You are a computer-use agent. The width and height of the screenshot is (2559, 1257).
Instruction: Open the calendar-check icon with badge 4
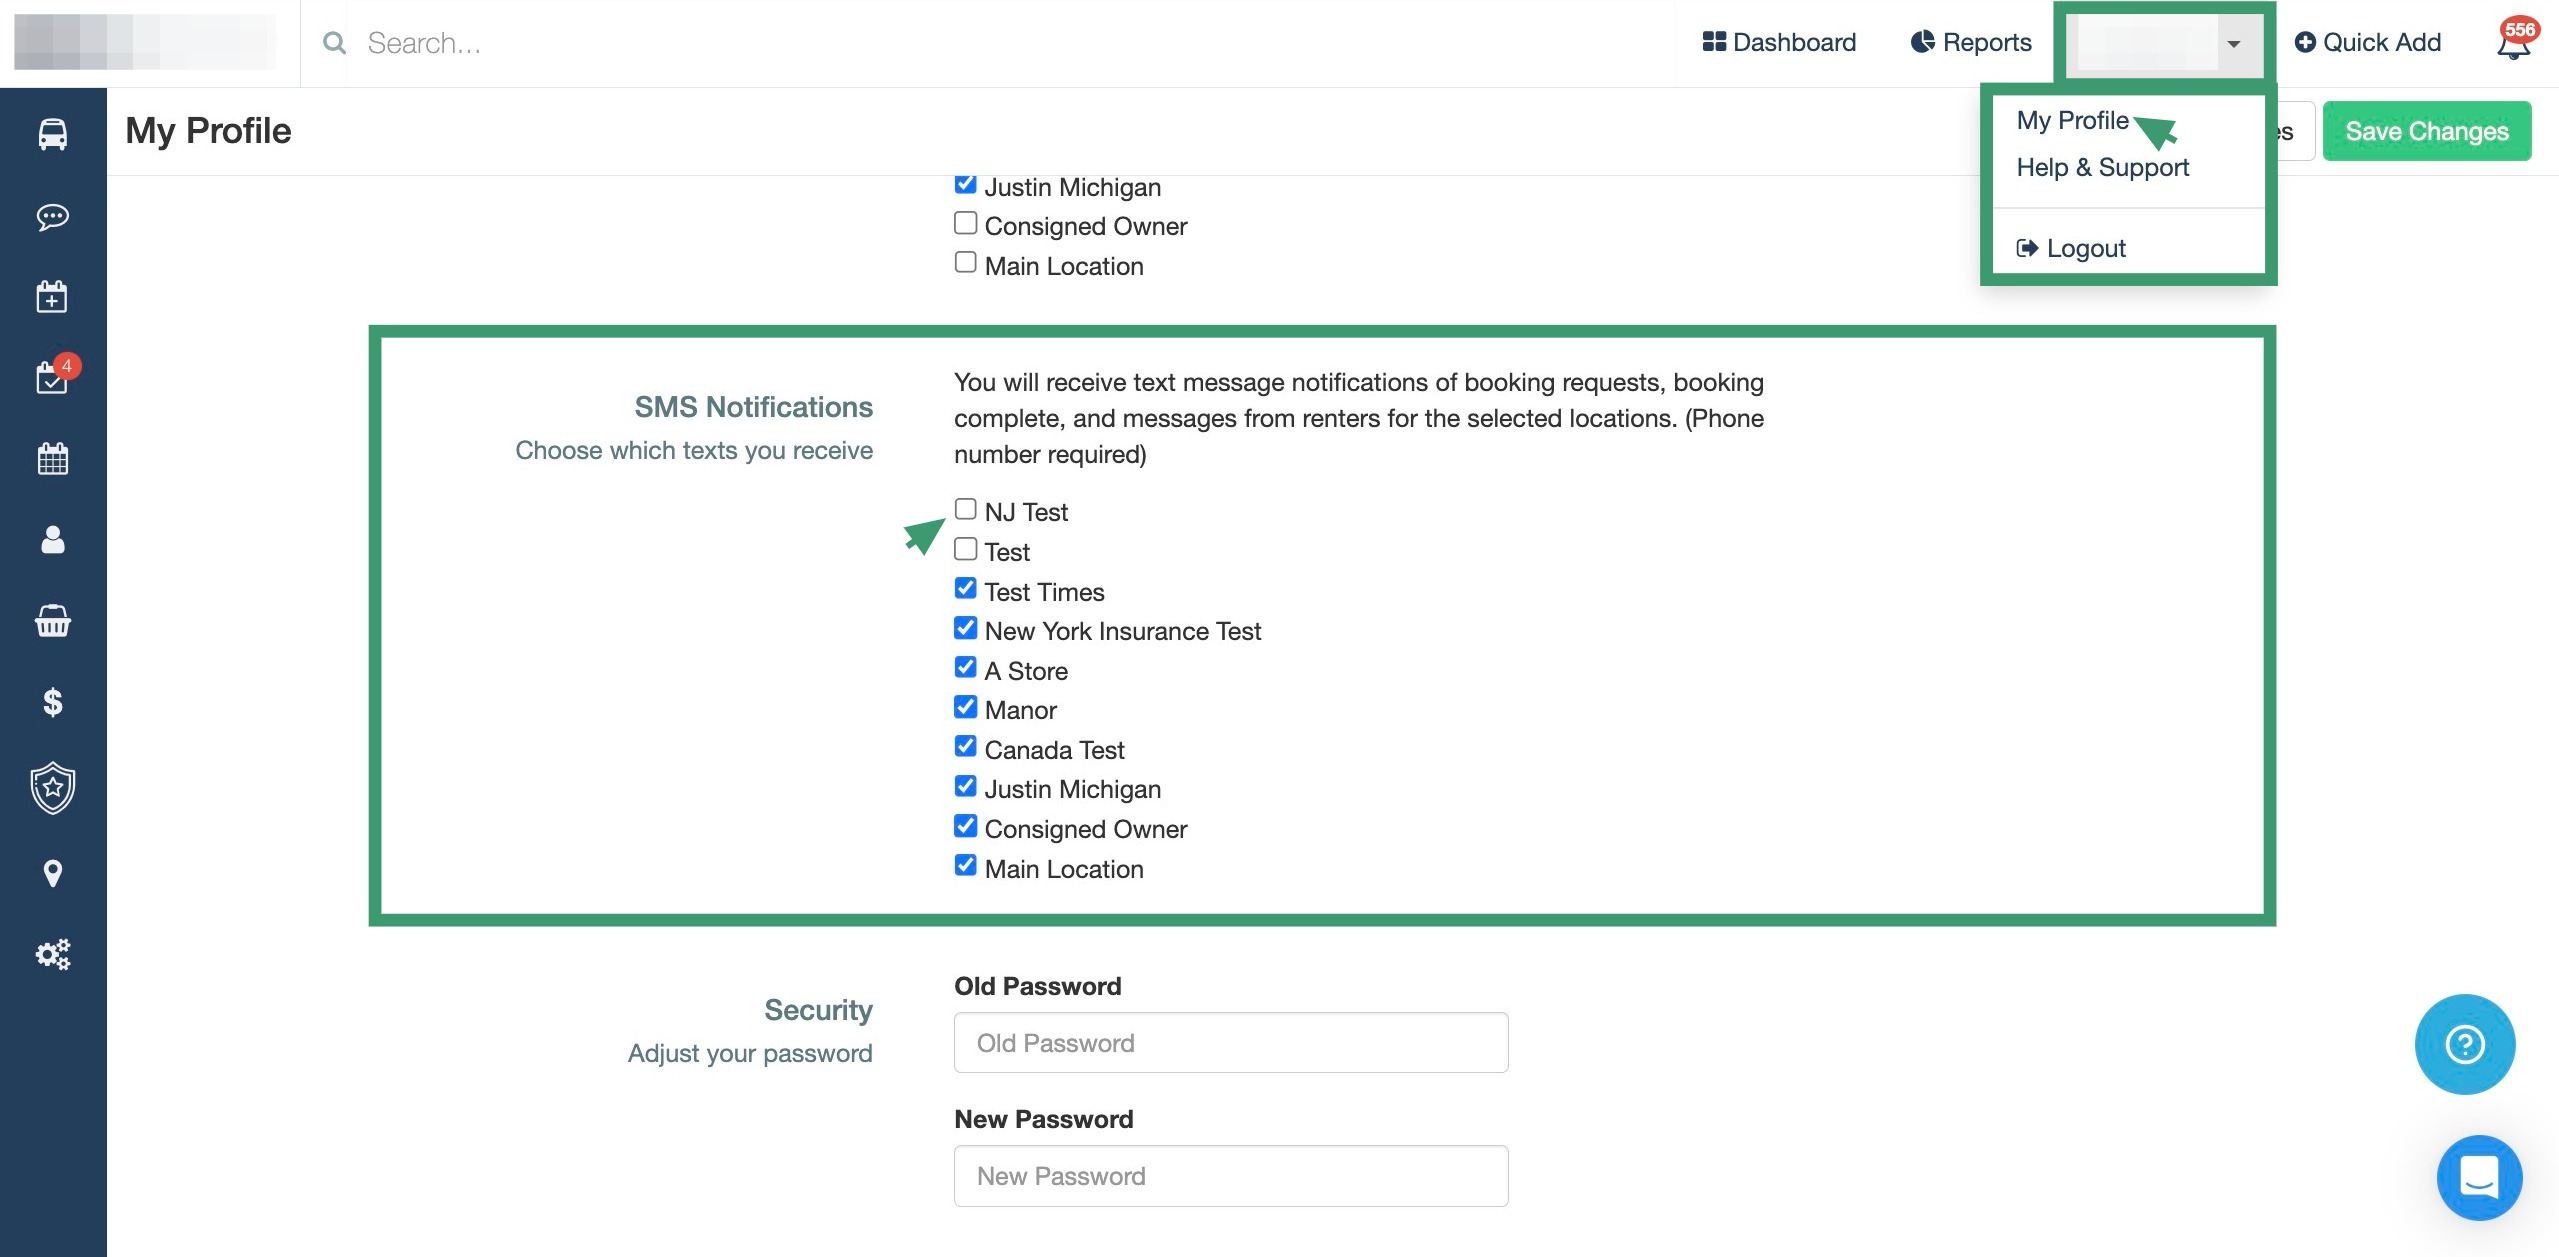pos(52,378)
